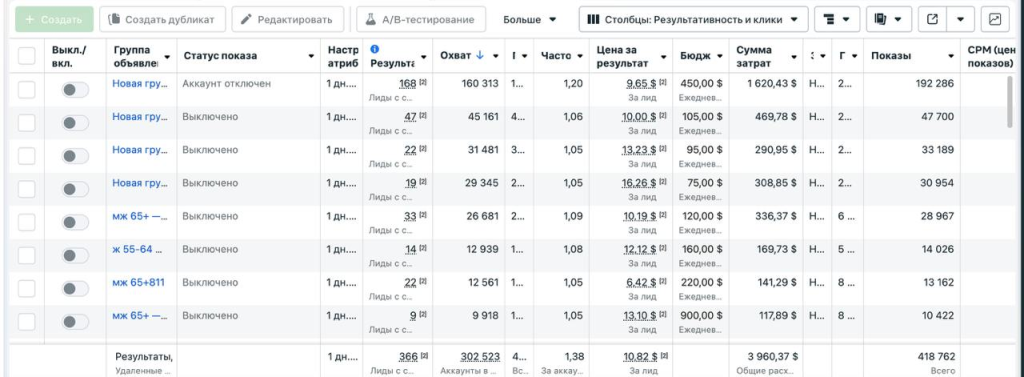Toggle on the мж 65+ row with 33 results
The image size is (1024, 377).
(x=75, y=222)
